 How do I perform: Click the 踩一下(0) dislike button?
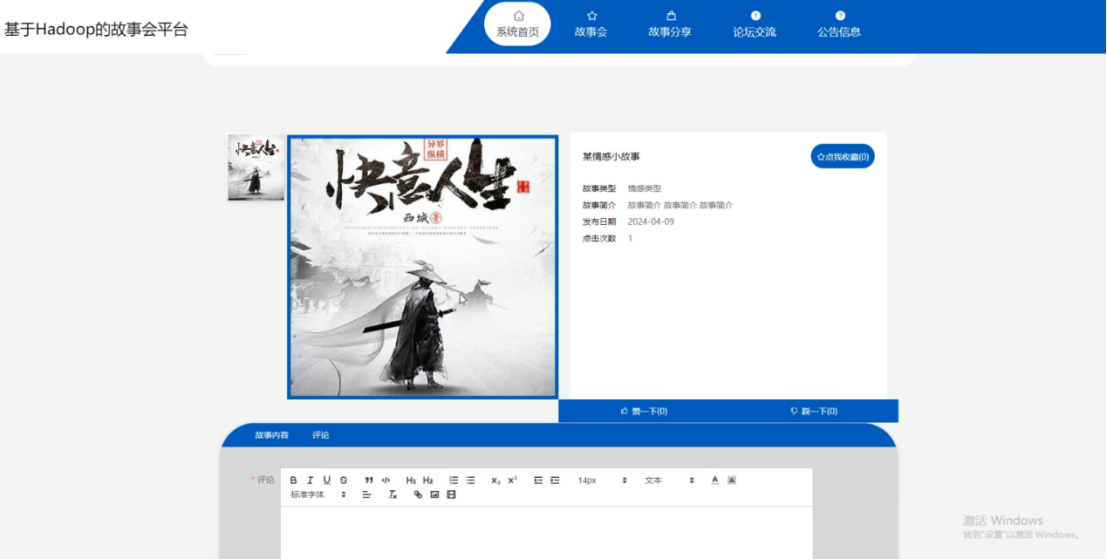tap(814, 411)
